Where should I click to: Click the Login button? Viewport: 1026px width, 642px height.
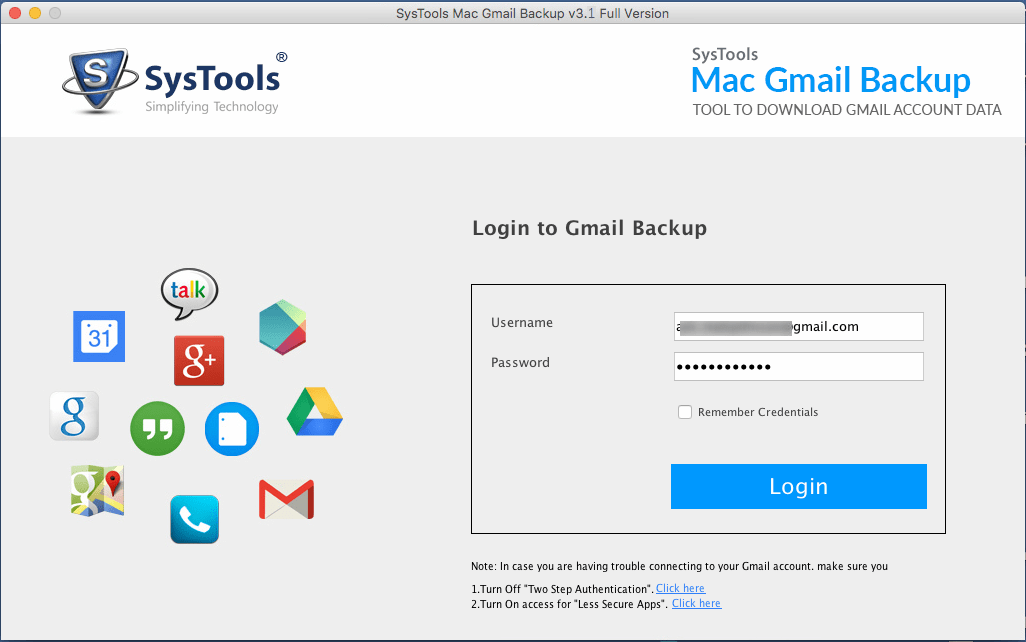click(798, 486)
